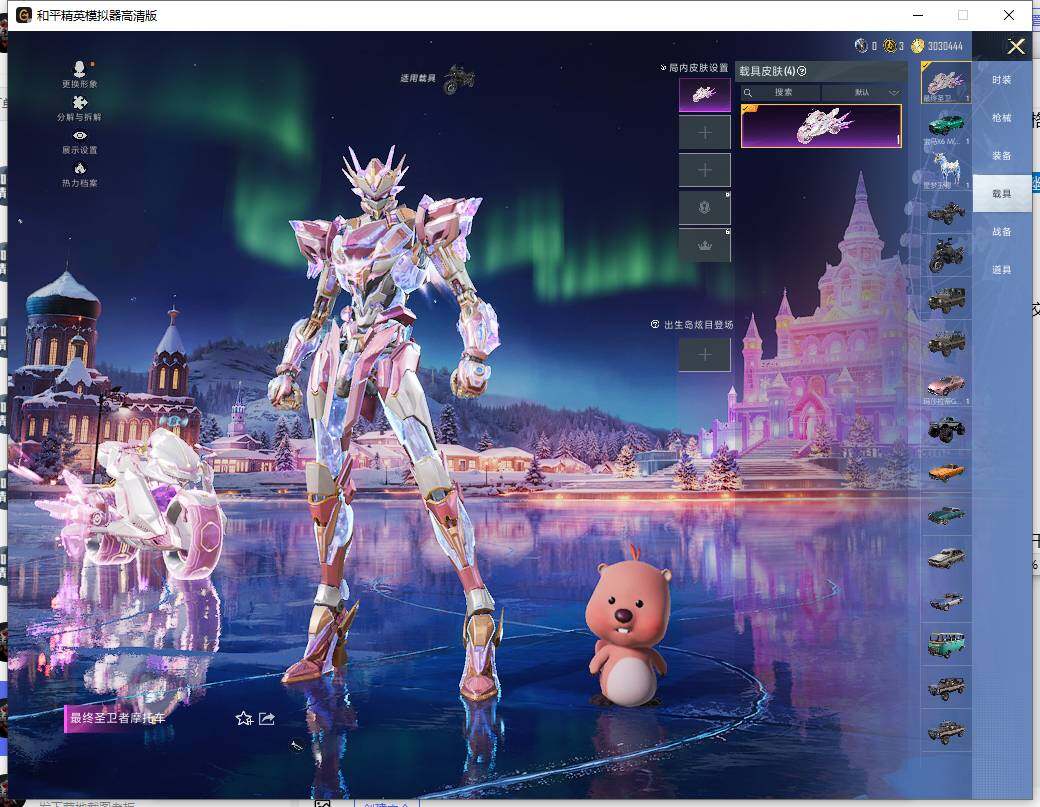The width and height of the screenshot is (1040, 807).
Task: Switch to the 时装 tab
Action: pyautogui.click(x=1002, y=80)
